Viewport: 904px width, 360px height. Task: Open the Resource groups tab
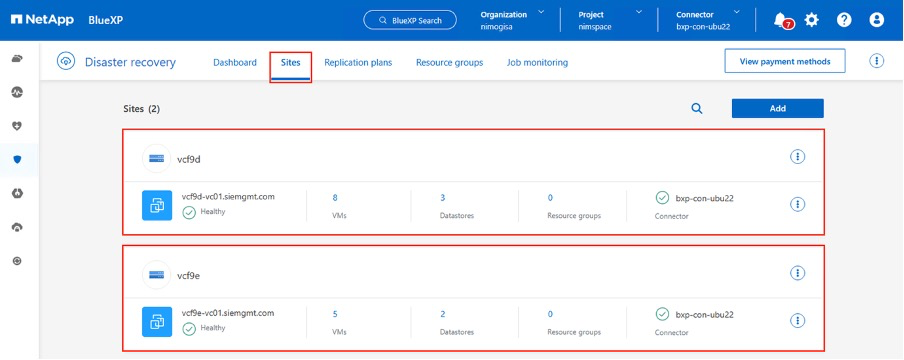pos(450,62)
